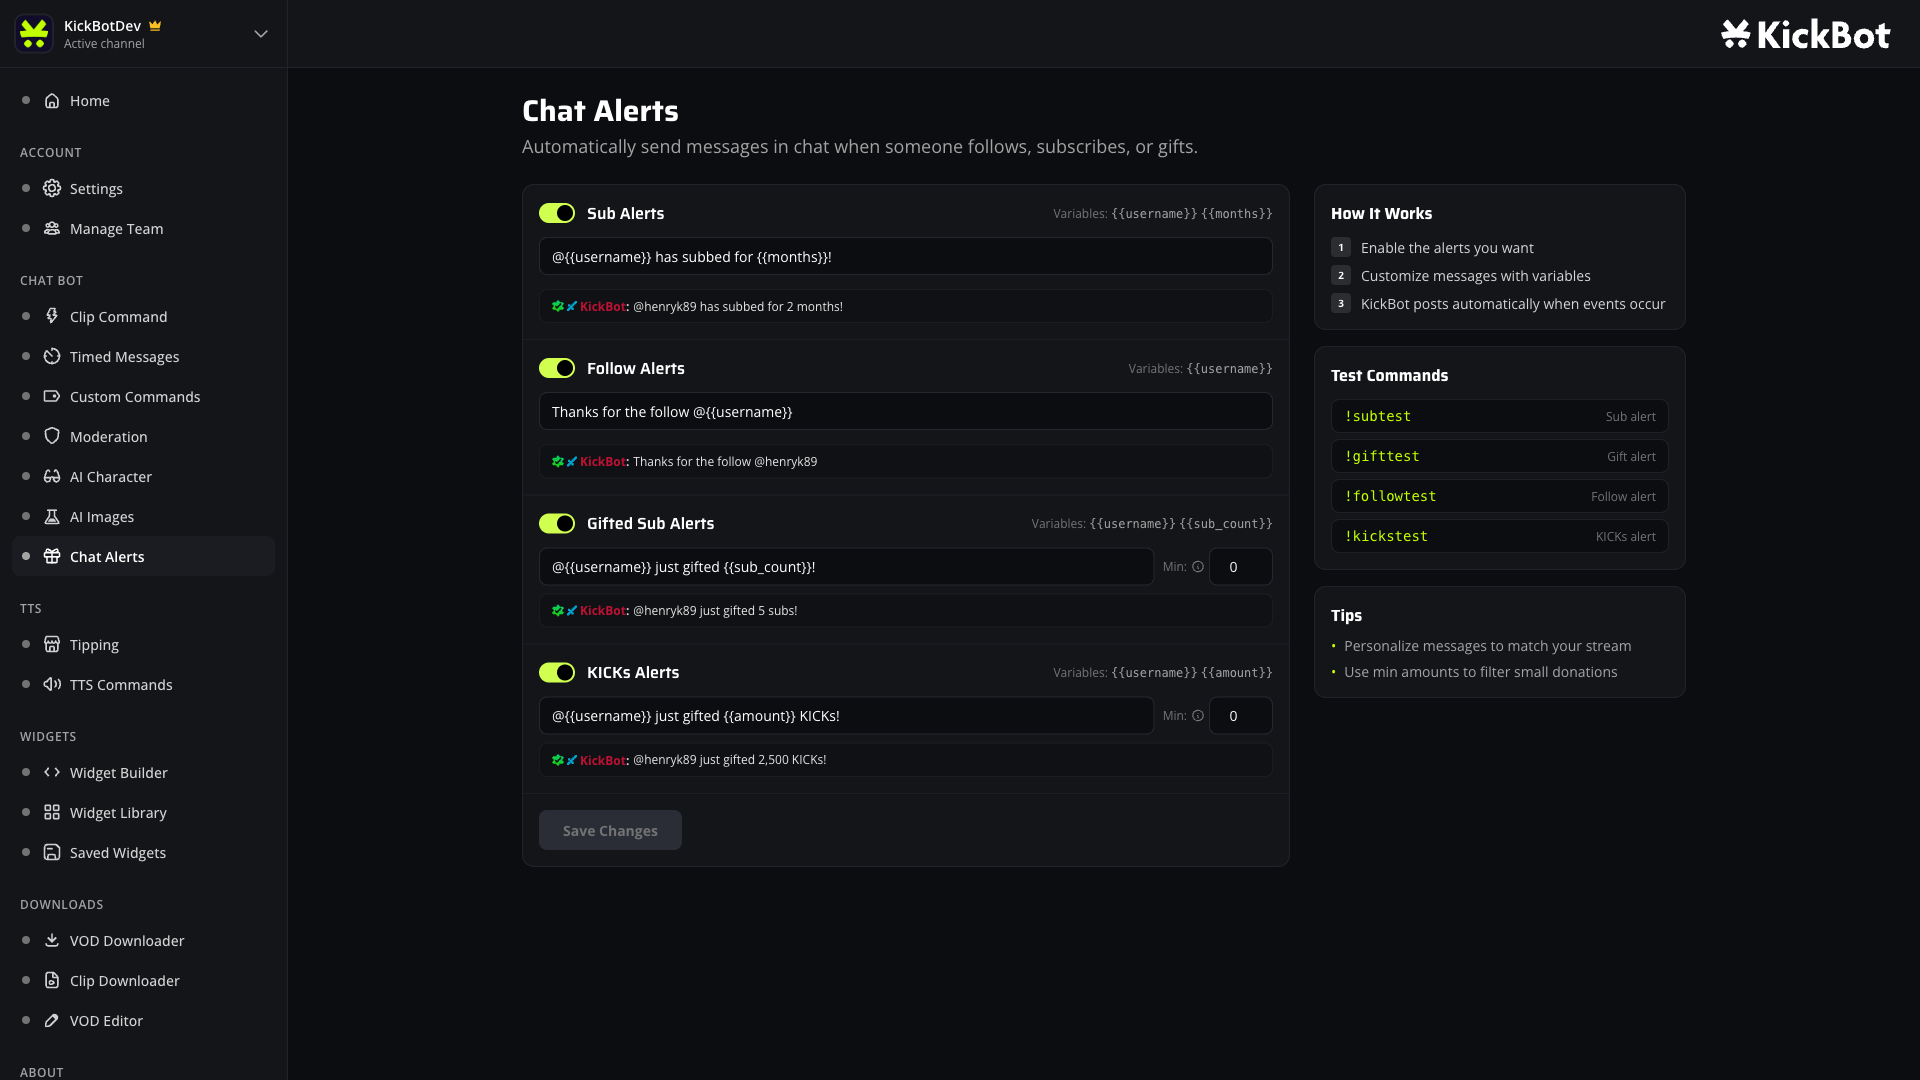Click the Moderation shield icon
Screen dimensions: 1920x1080
[x=52, y=437]
